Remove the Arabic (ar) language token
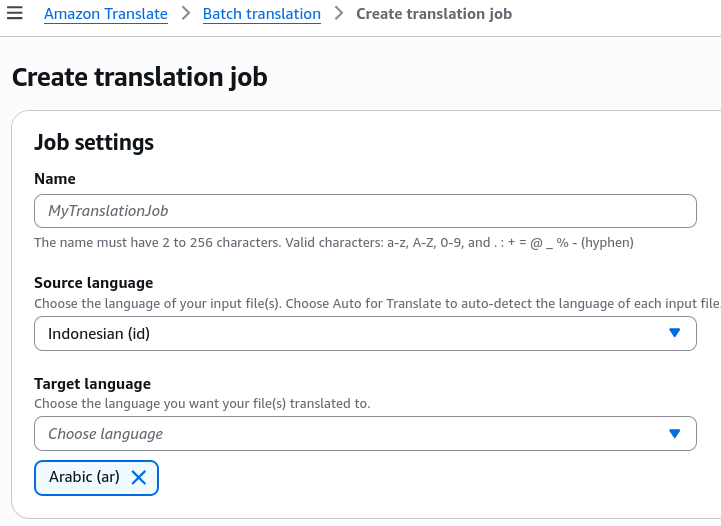 click(138, 477)
